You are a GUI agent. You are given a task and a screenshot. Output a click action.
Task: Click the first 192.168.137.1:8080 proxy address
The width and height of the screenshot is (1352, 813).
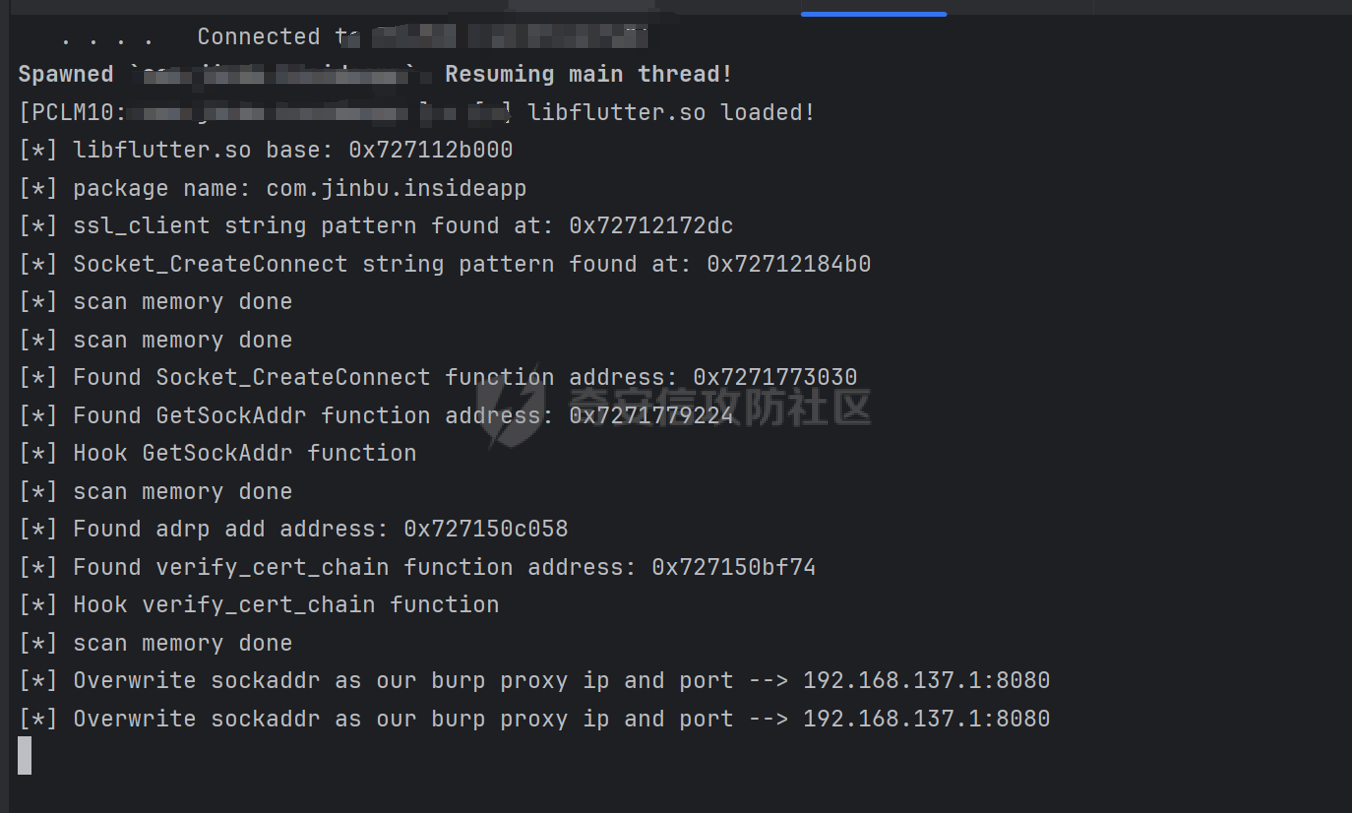[x=927, y=681]
